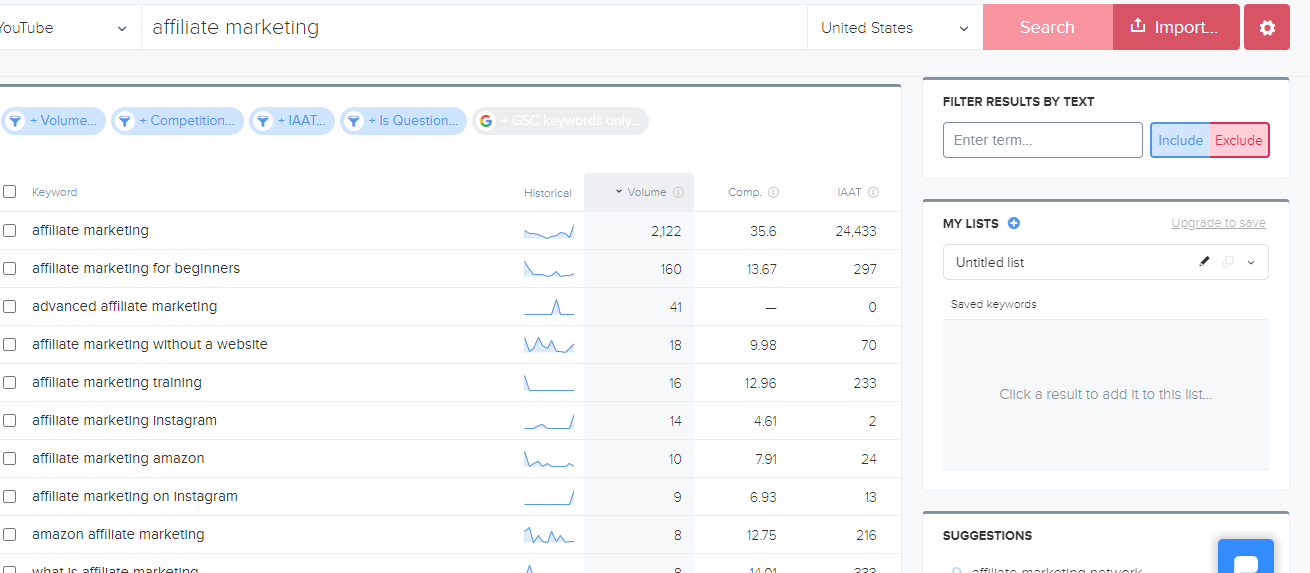Select the Include filter option
The height and width of the screenshot is (573, 1310).
(x=1180, y=140)
